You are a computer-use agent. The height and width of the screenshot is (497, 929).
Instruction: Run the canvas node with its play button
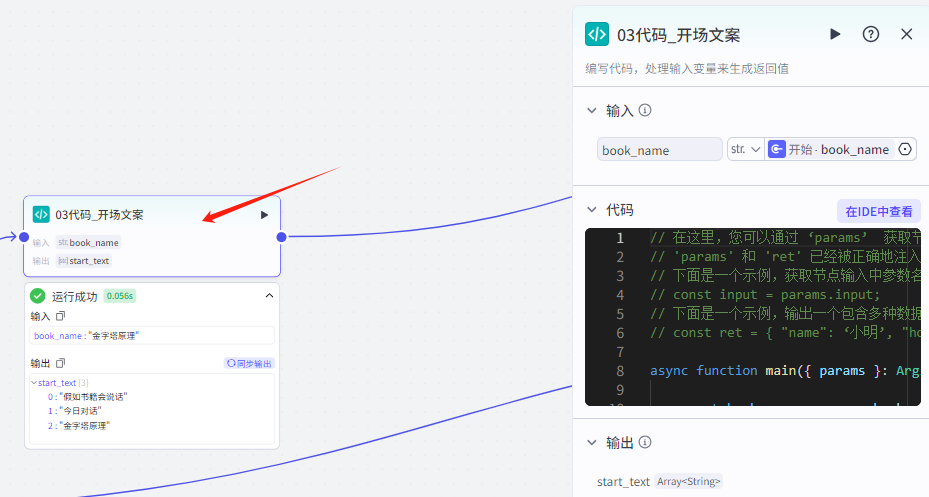click(264, 215)
